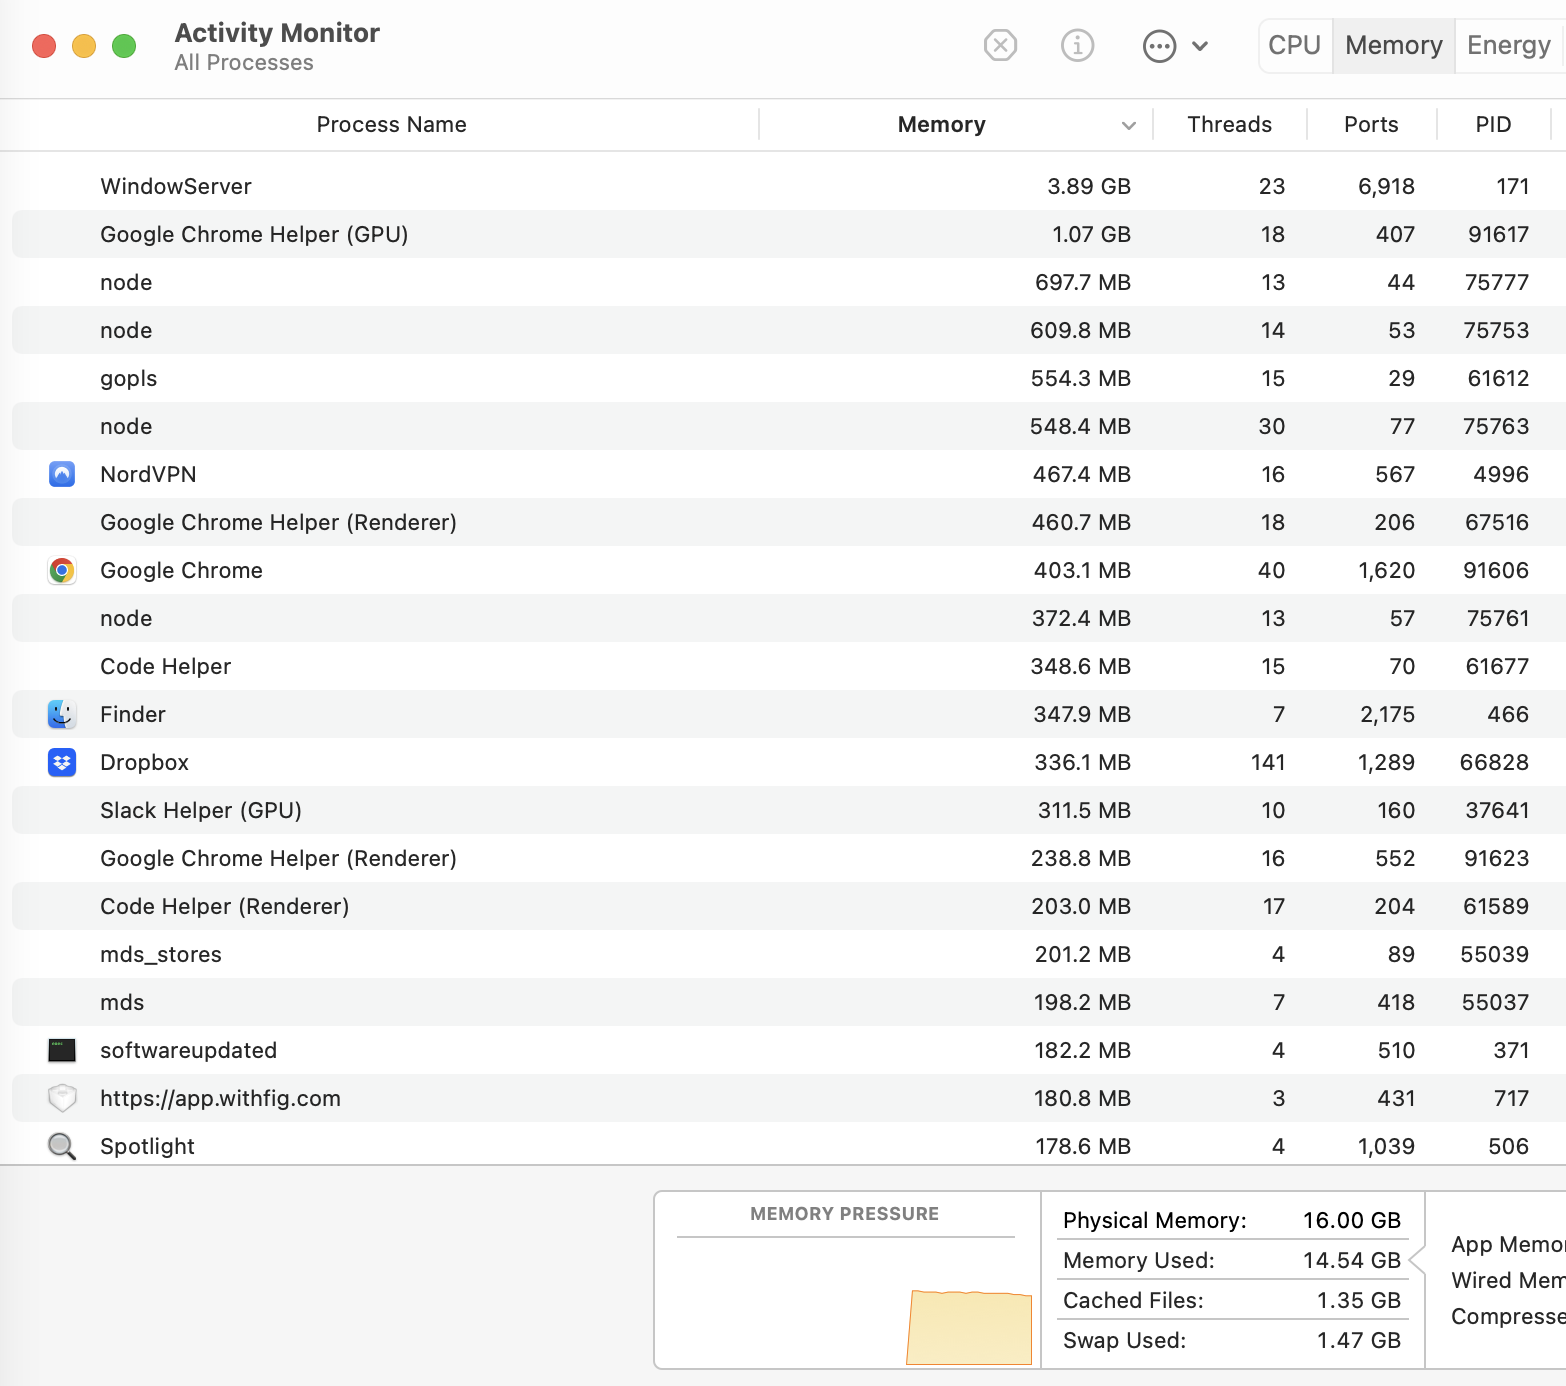The width and height of the screenshot is (1566, 1386).
Task: Select the Memory tab
Action: click(1393, 46)
